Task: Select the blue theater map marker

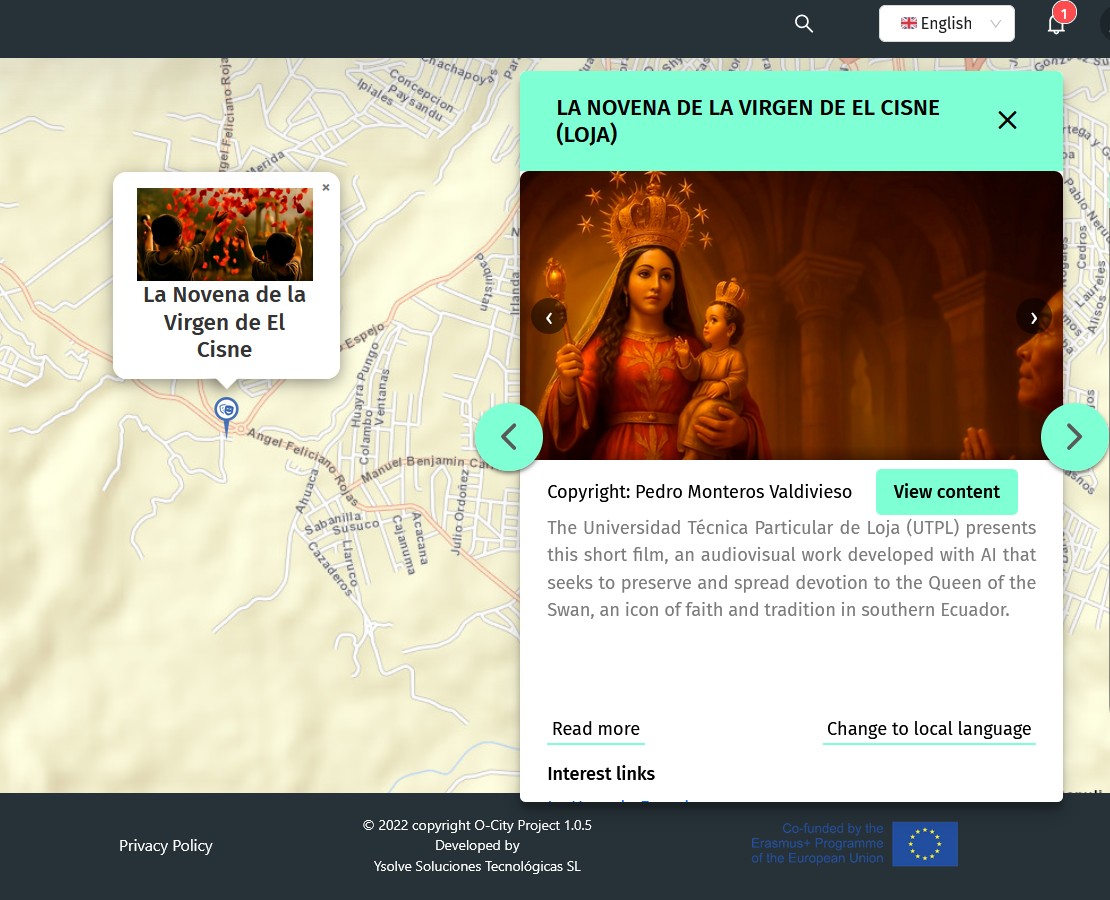Action: pyautogui.click(x=227, y=416)
